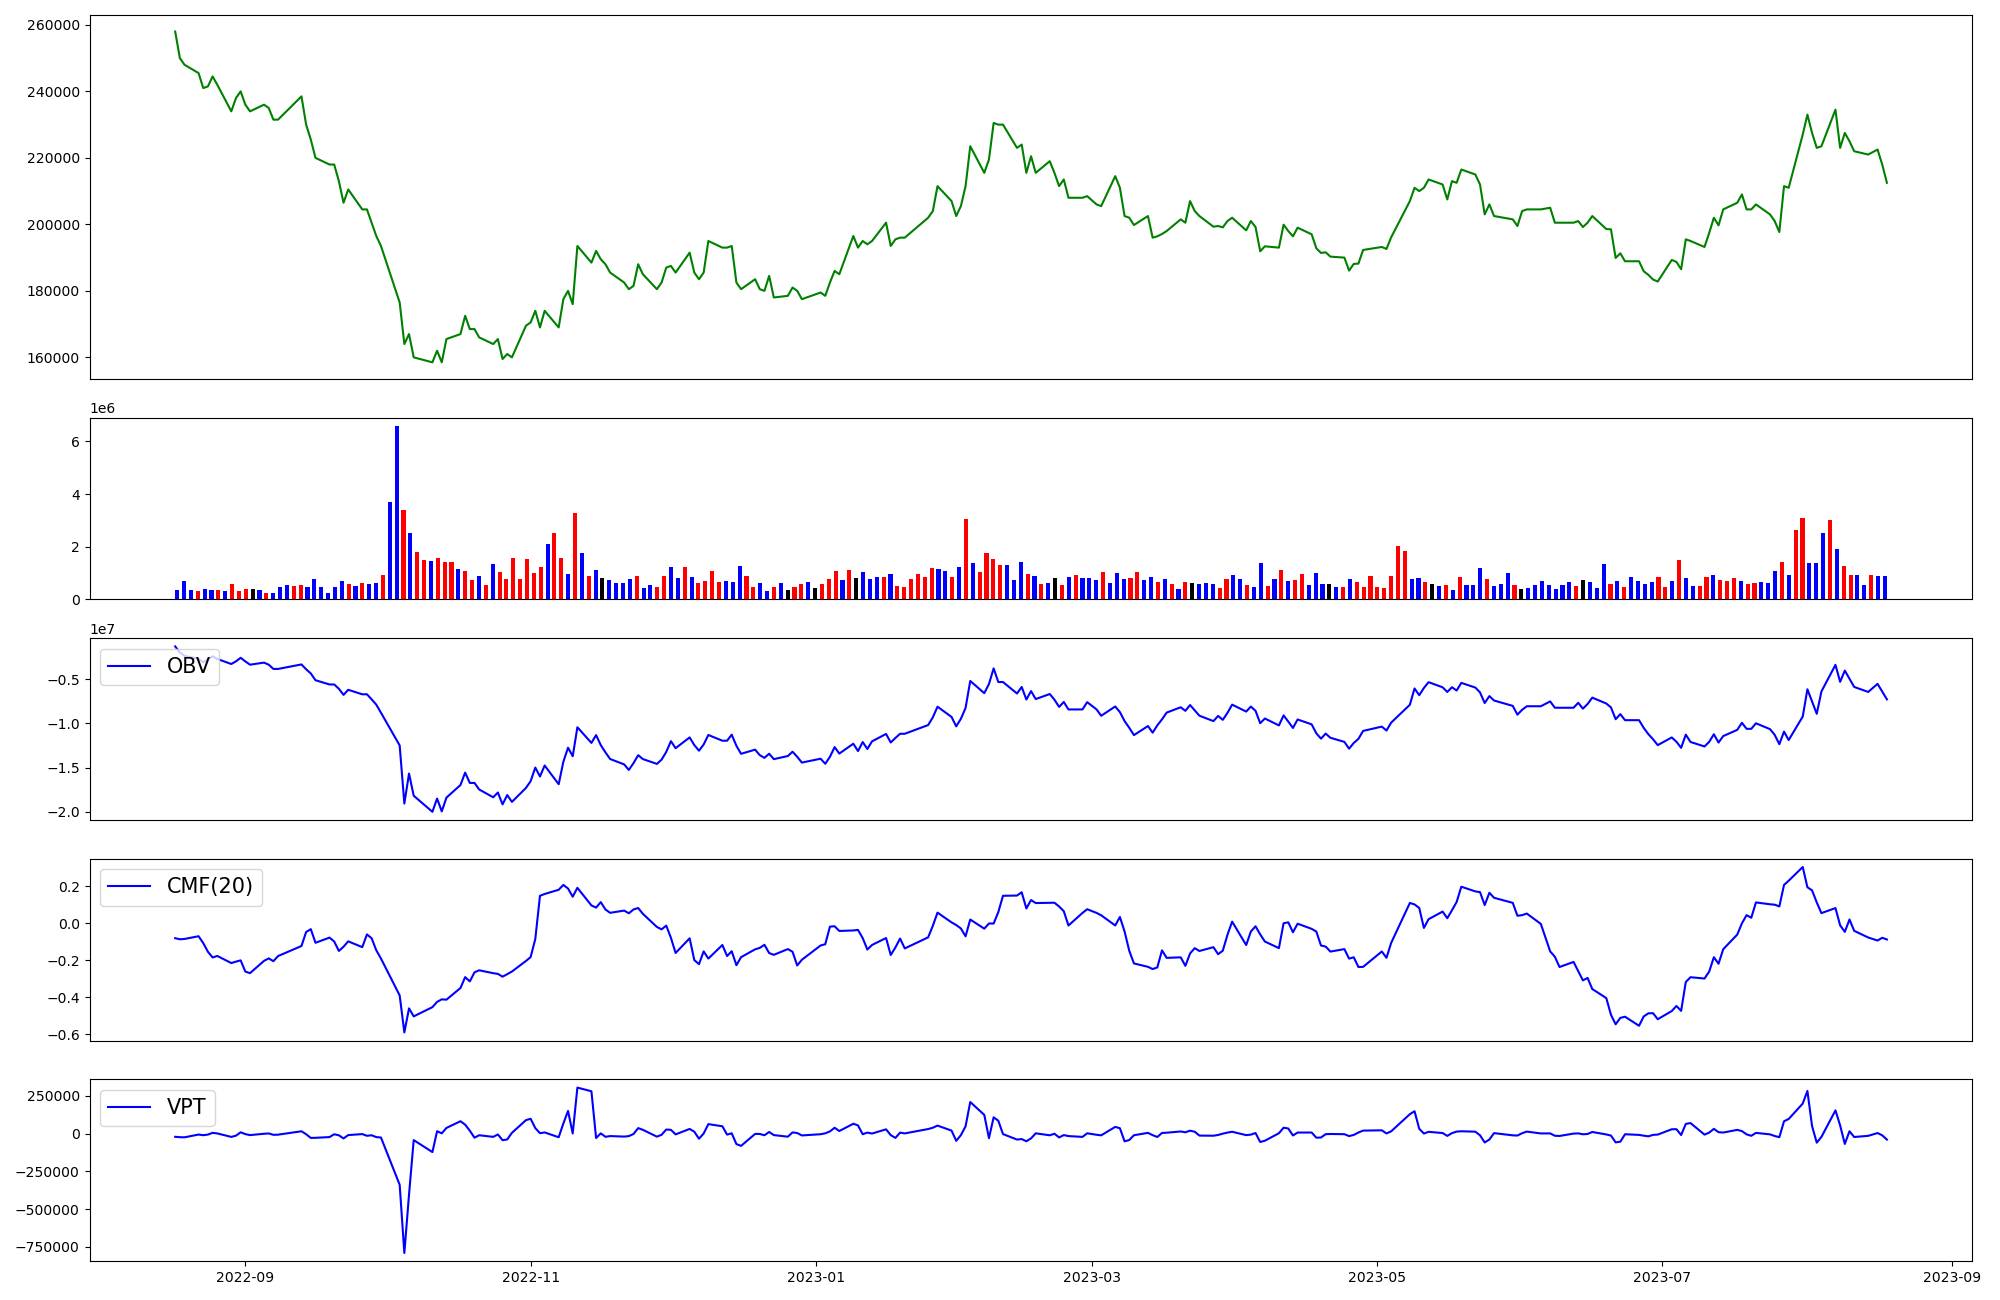Click the OBV legend label
This screenshot has width=2000, height=1300.
pos(188,667)
